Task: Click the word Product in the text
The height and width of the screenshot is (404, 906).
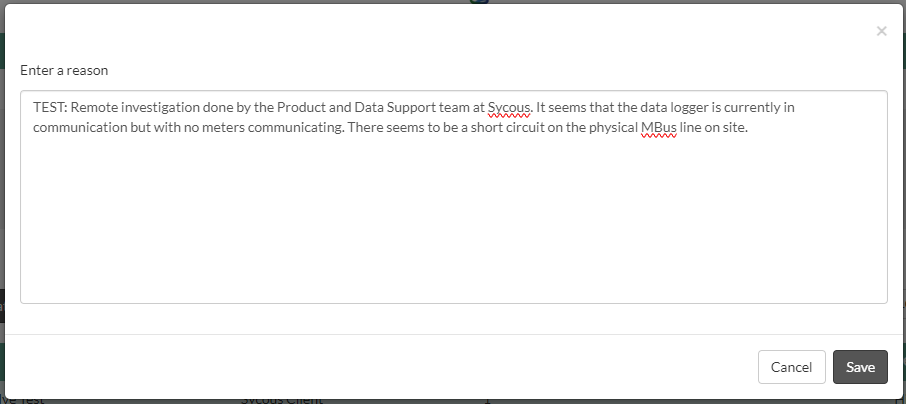Action: [299, 108]
